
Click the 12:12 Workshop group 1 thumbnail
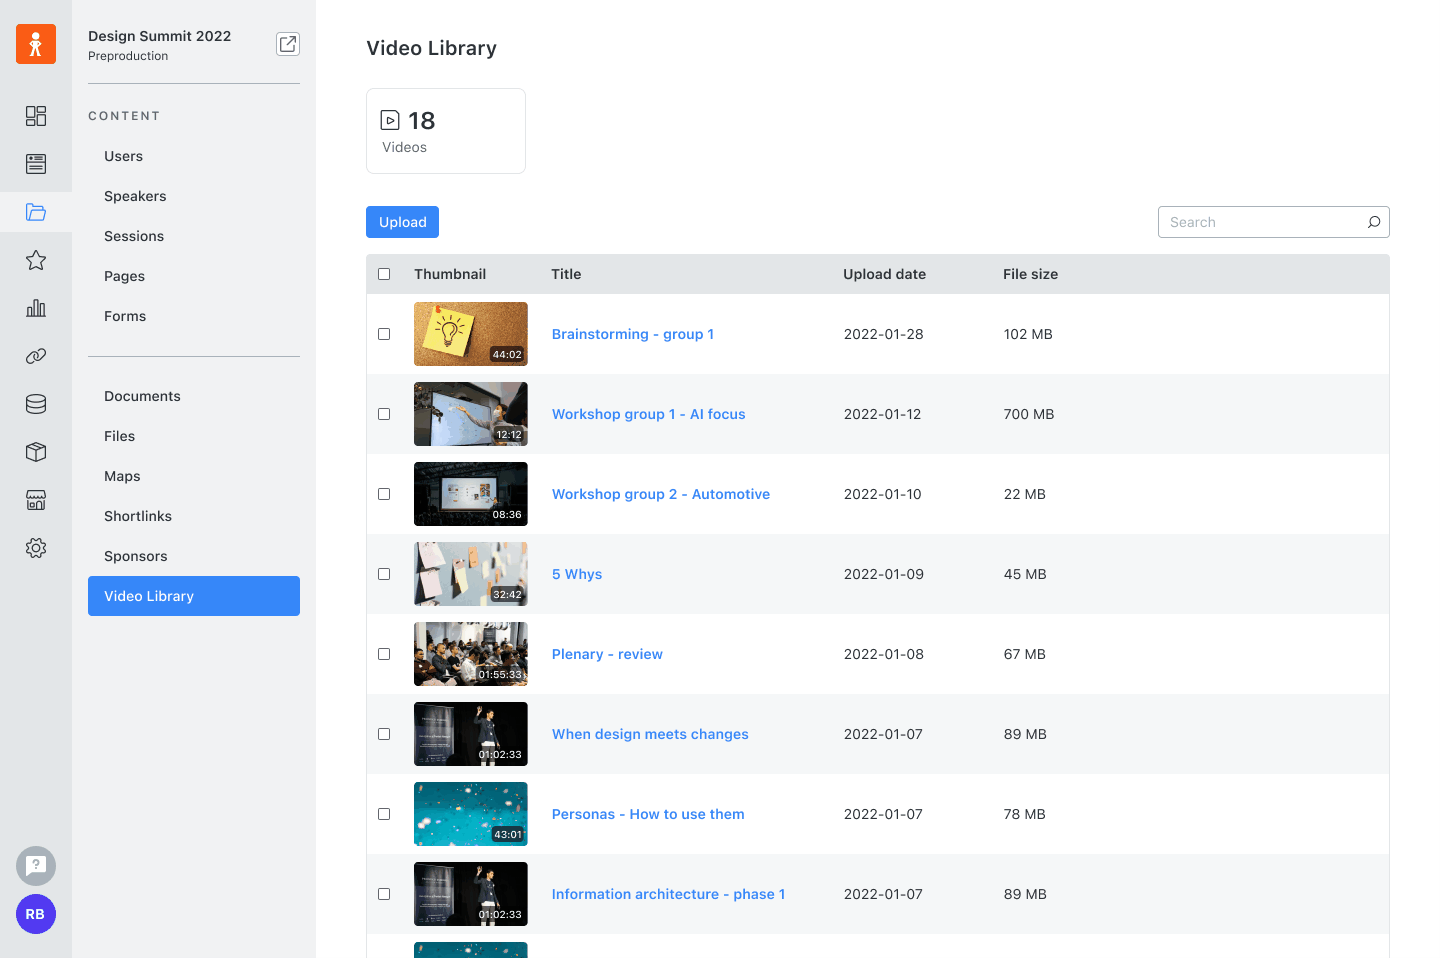[x=471, y=414]
